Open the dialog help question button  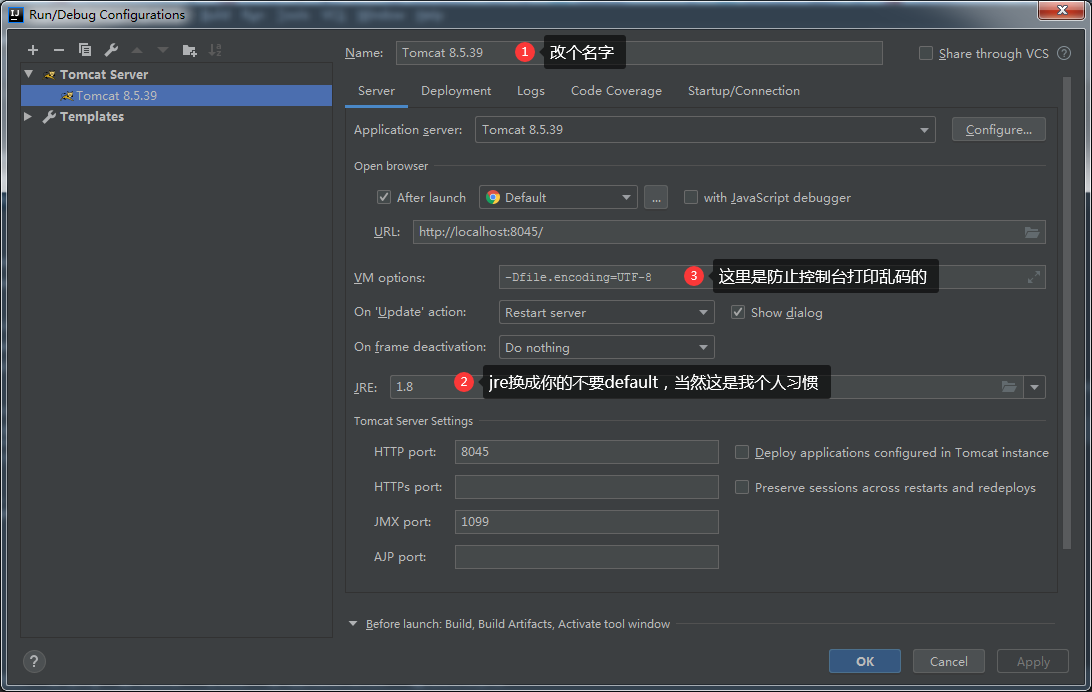tap(34, 661)
